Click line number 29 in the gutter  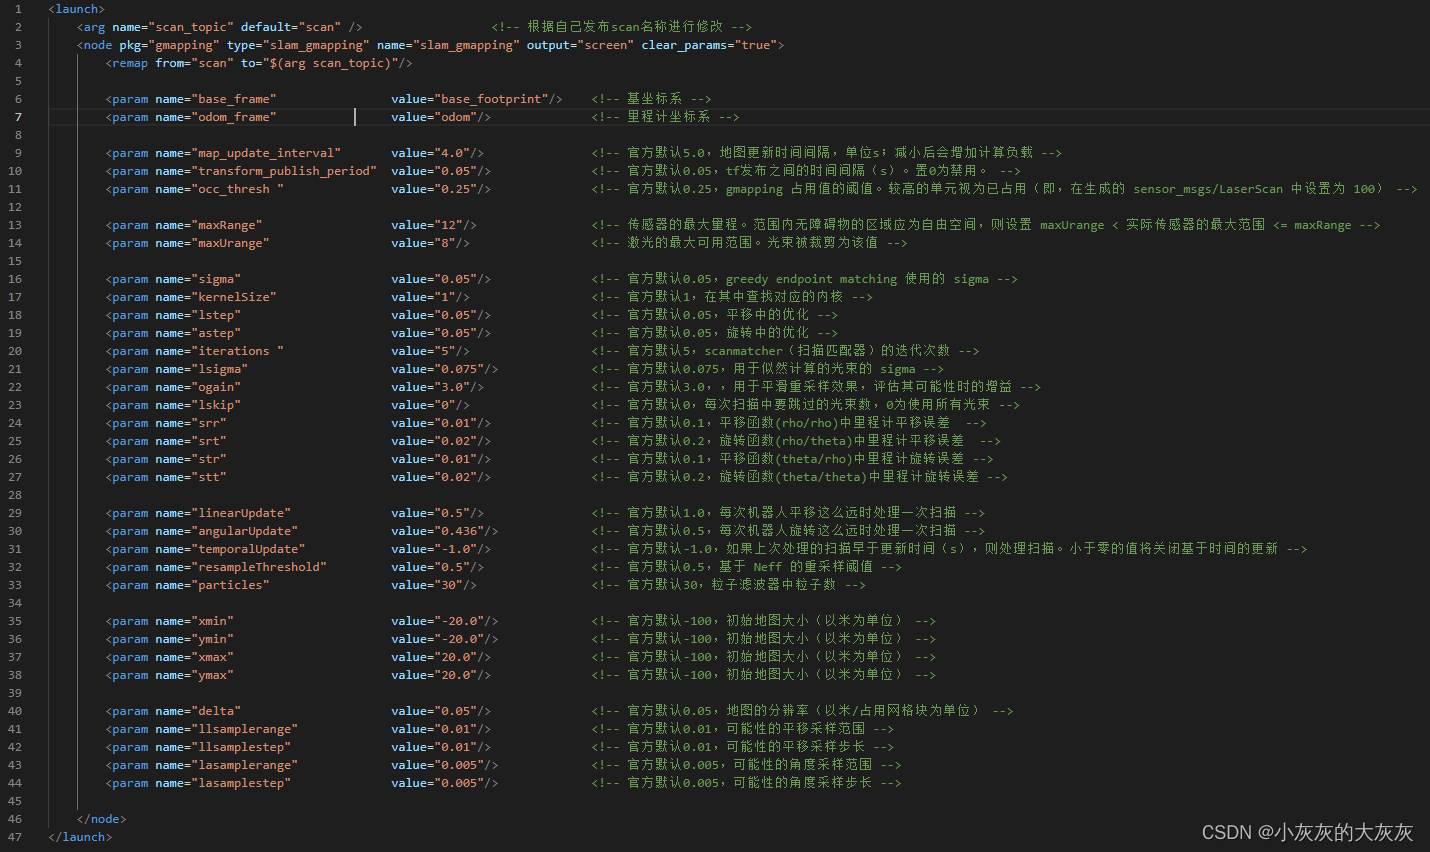[15, 513]
